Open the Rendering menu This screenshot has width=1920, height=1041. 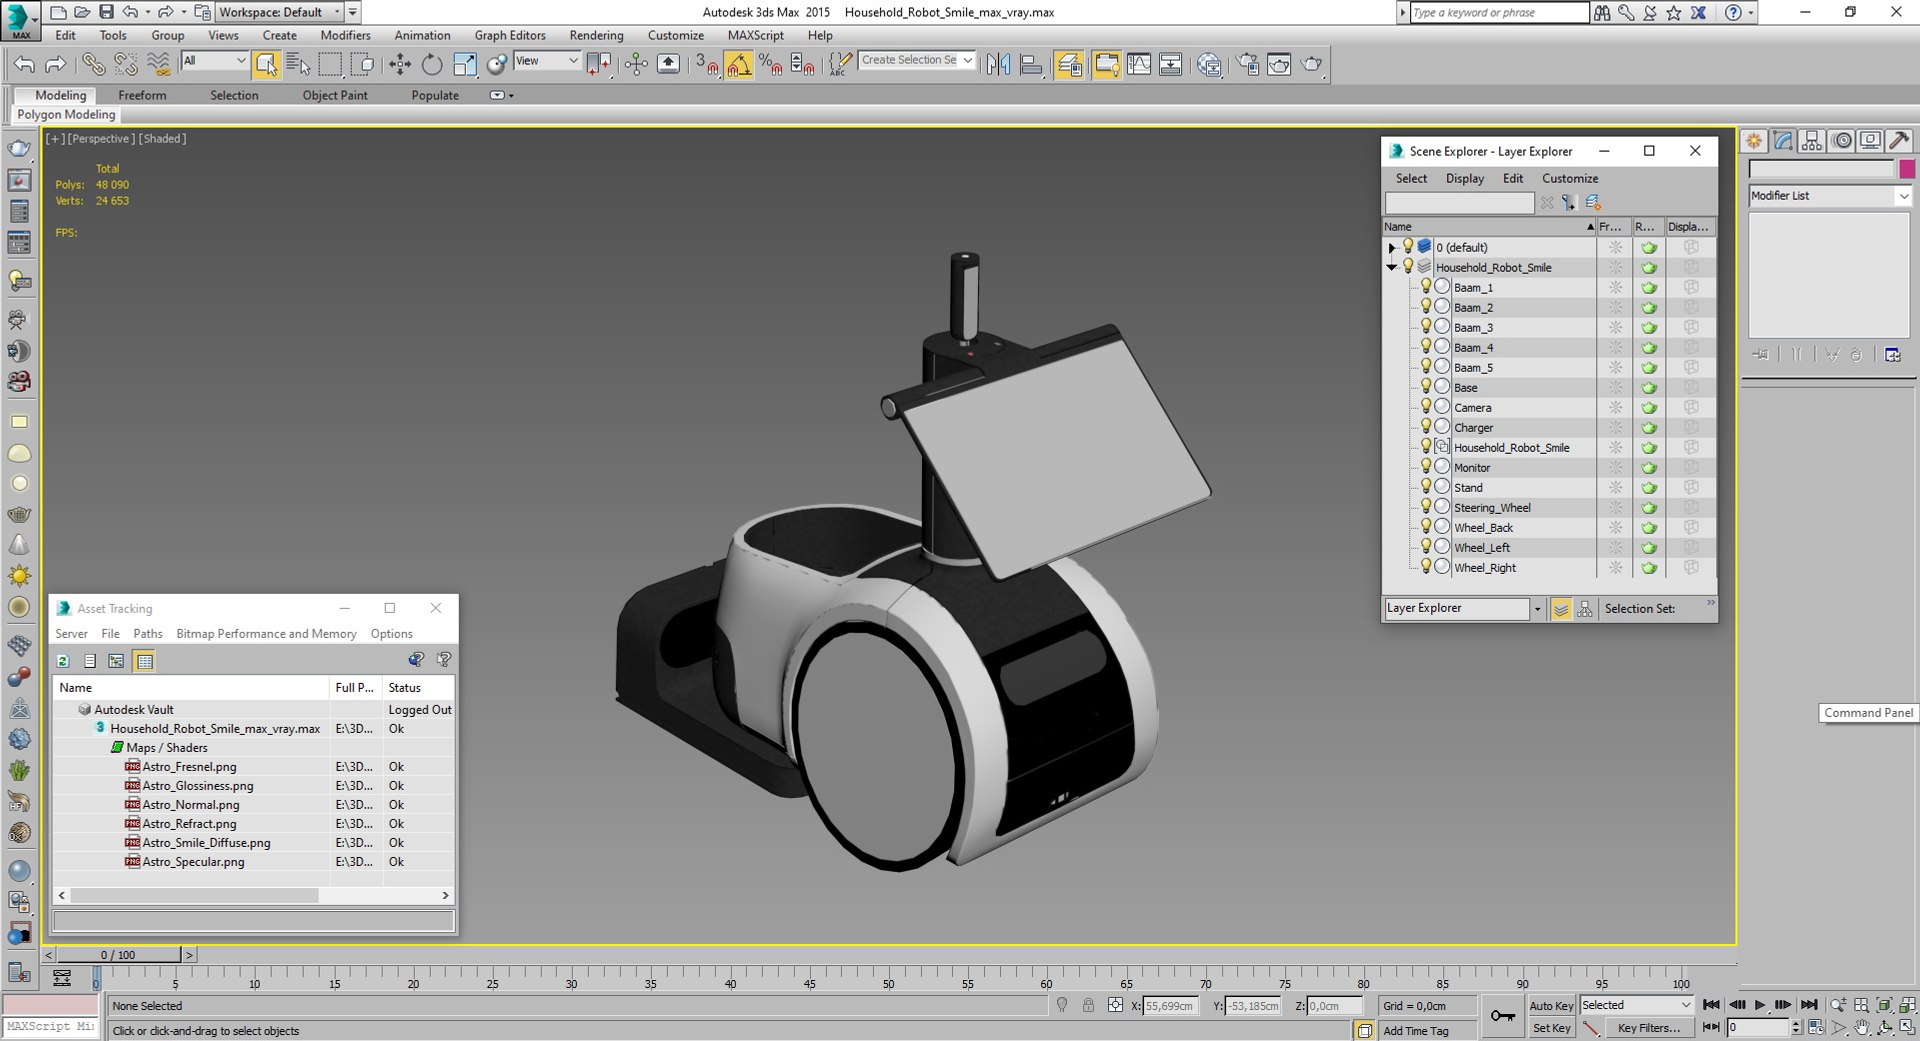(x=596, y=35)
